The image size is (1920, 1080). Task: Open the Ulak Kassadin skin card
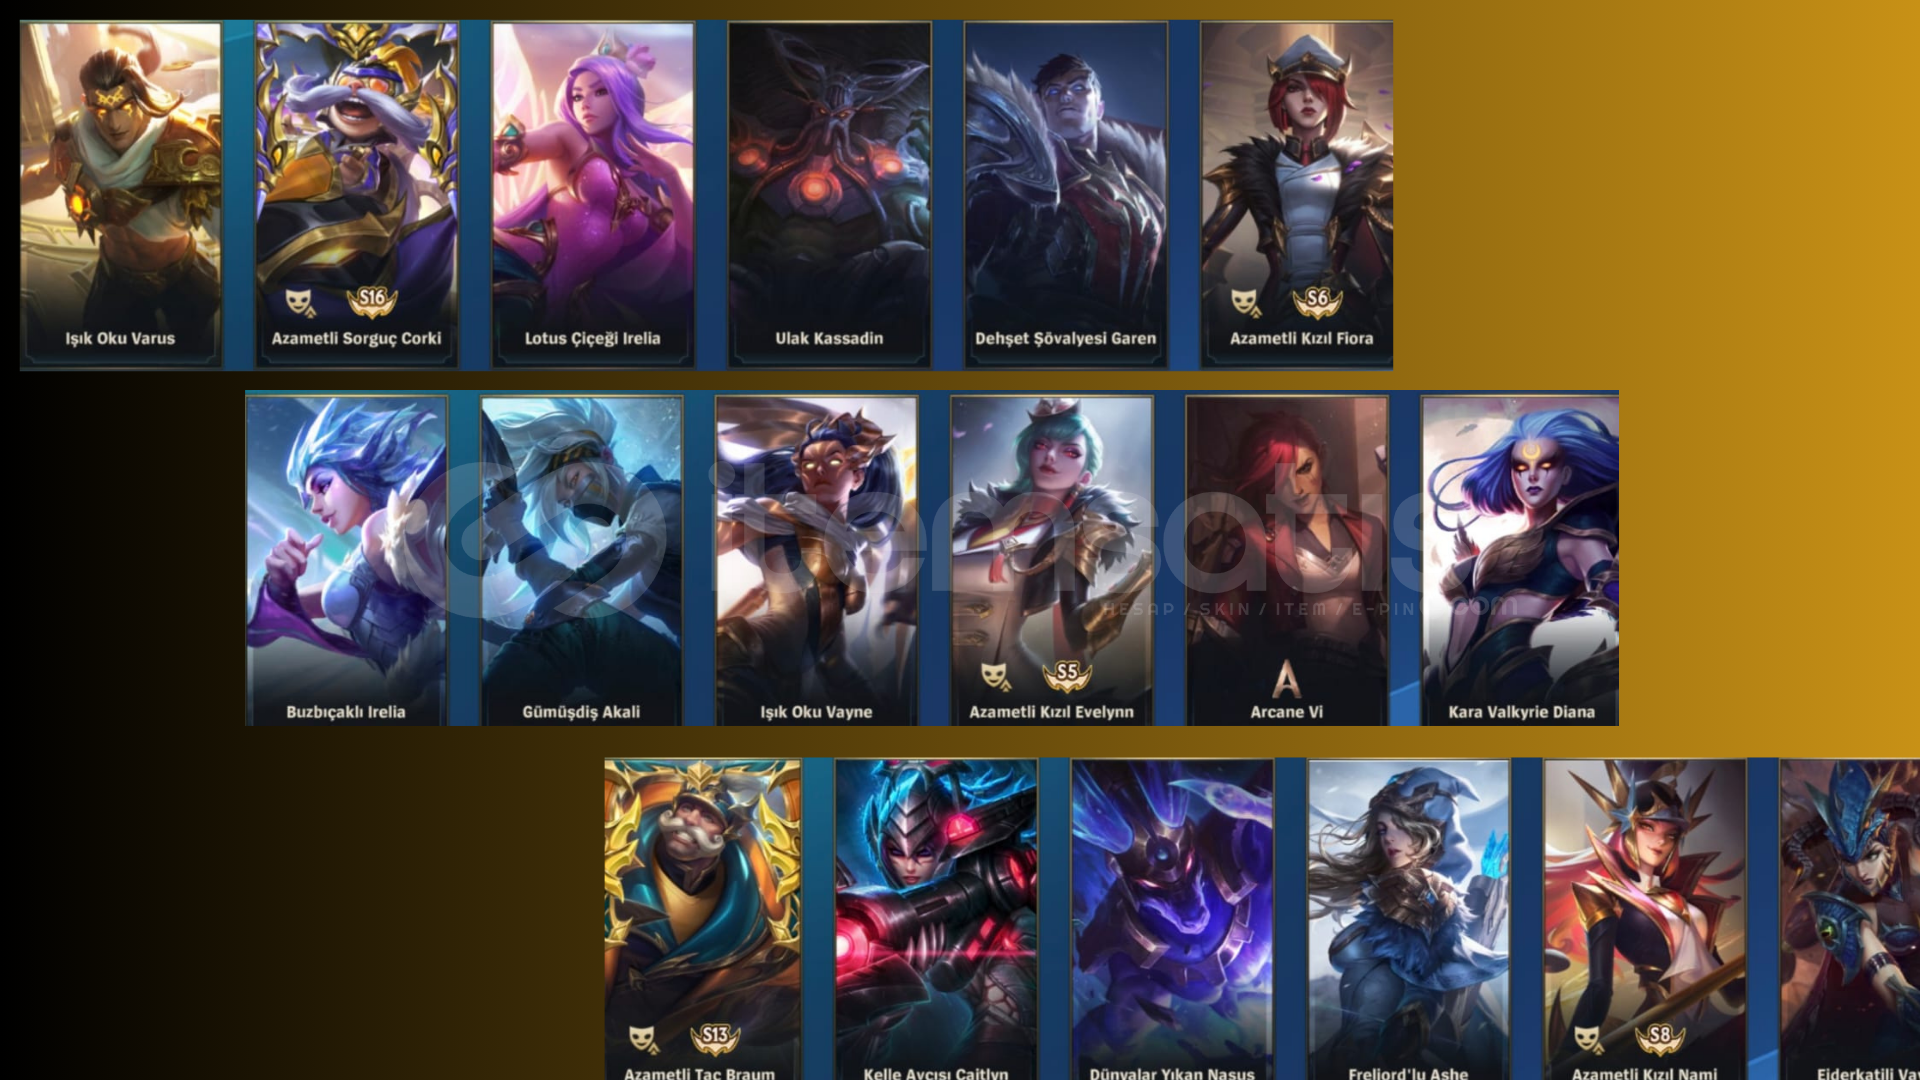[829, 195]
